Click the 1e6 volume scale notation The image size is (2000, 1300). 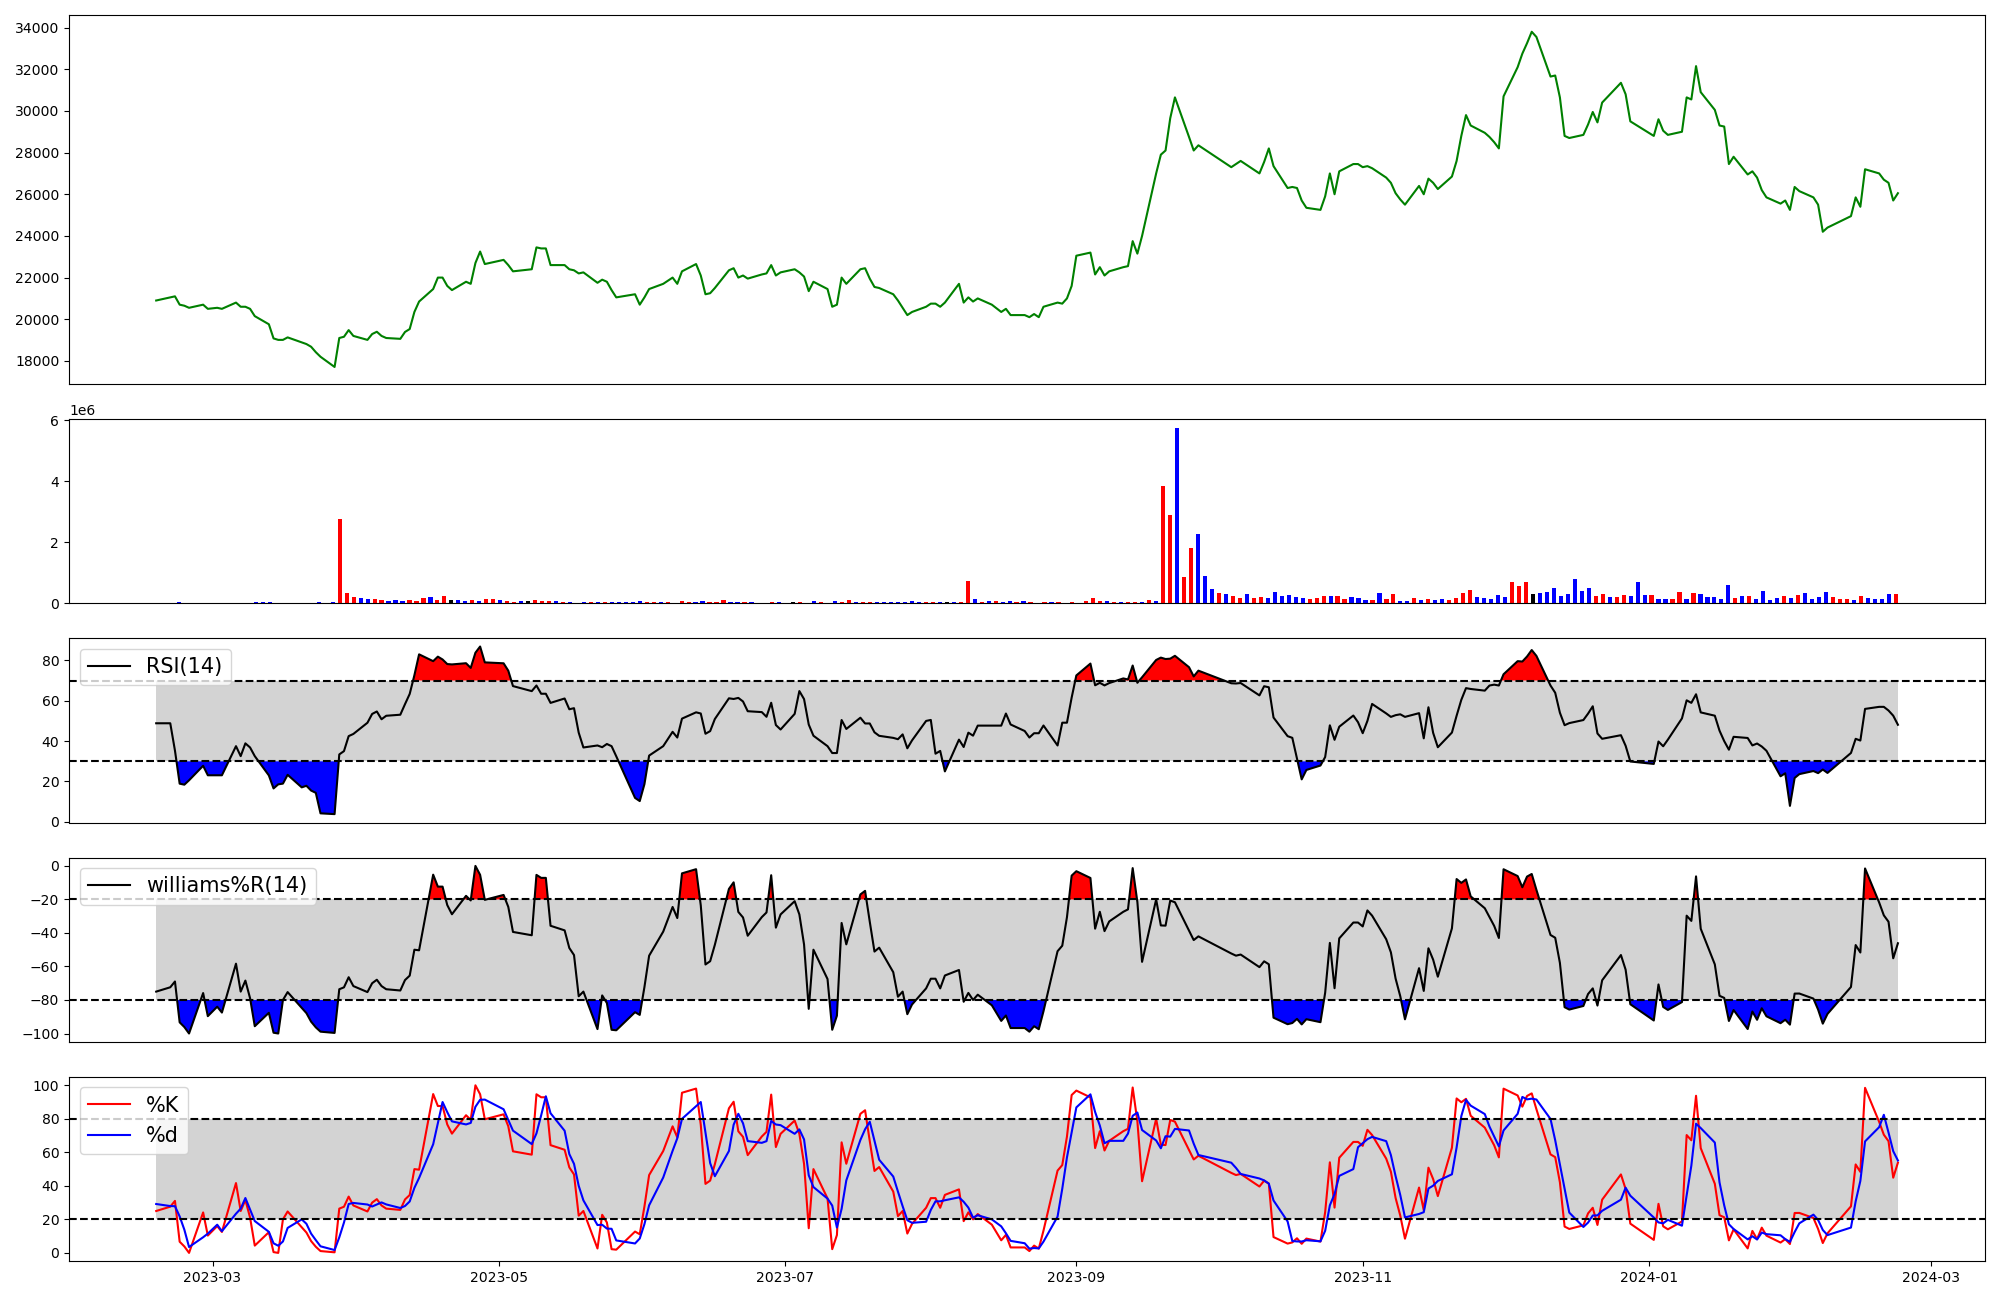(82, 411)
